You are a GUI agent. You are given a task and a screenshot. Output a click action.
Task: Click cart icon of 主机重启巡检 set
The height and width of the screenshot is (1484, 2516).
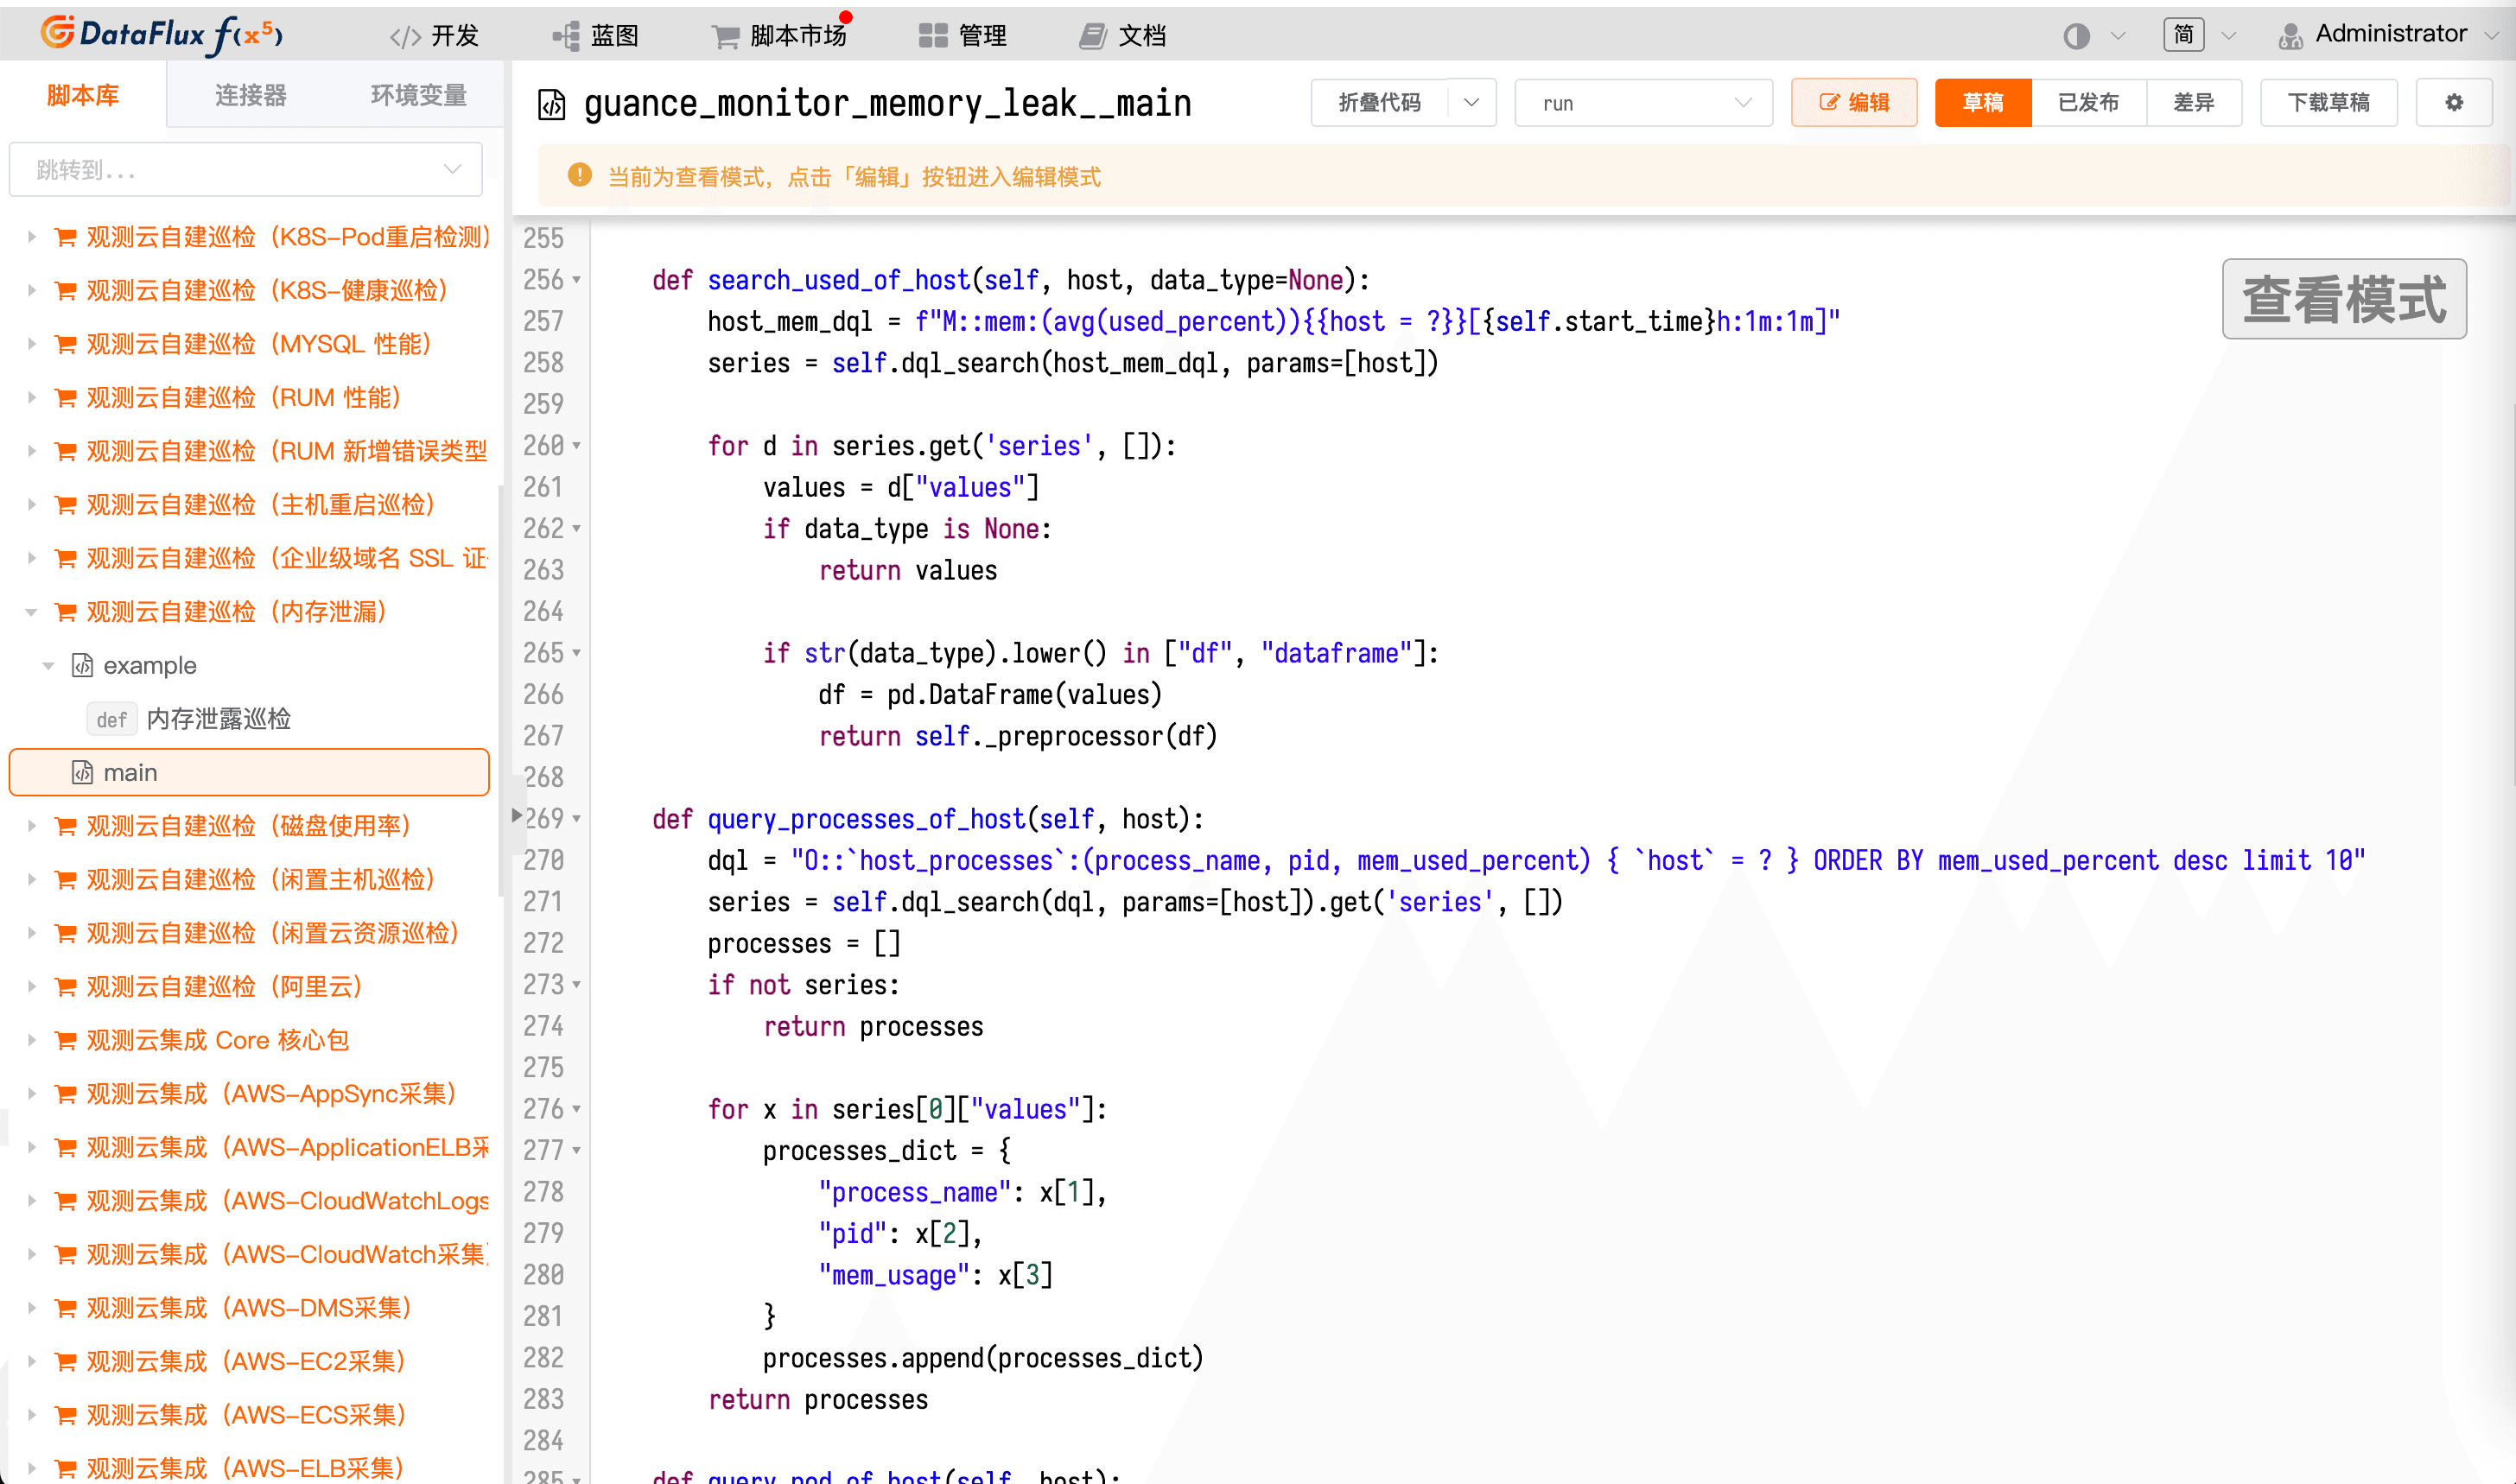pyautogui.click(x=66, y=505)
